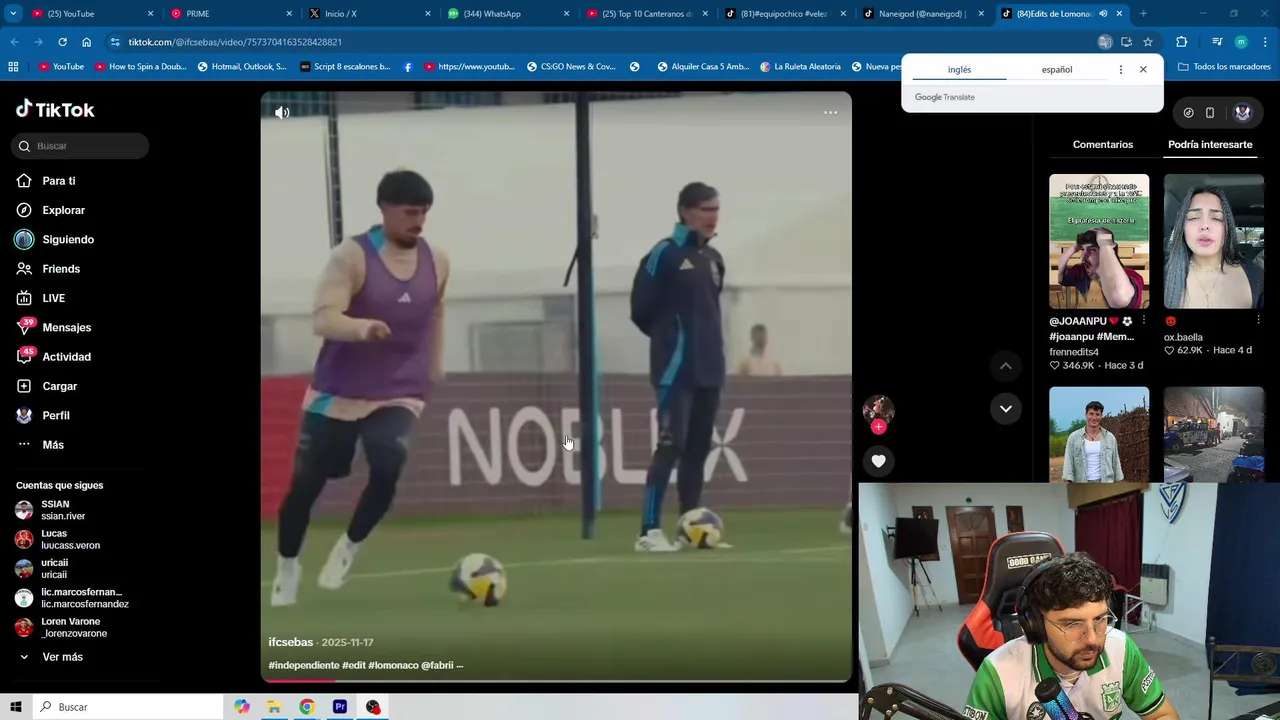Open Chrome profile avatar 'm'

point(1241,42)
